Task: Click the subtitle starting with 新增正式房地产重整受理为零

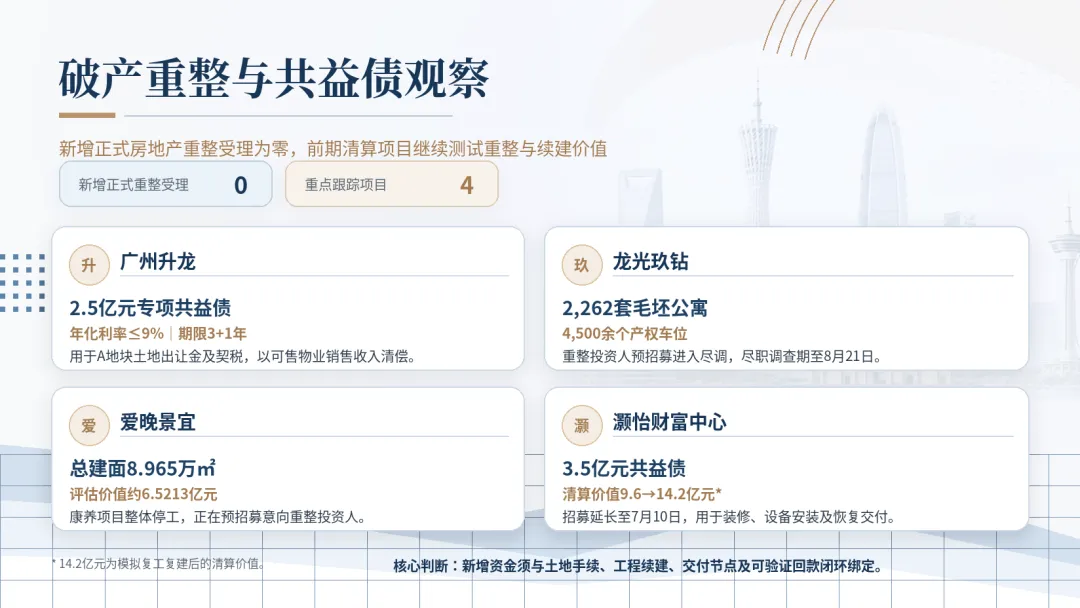Action: coord(333,149)
